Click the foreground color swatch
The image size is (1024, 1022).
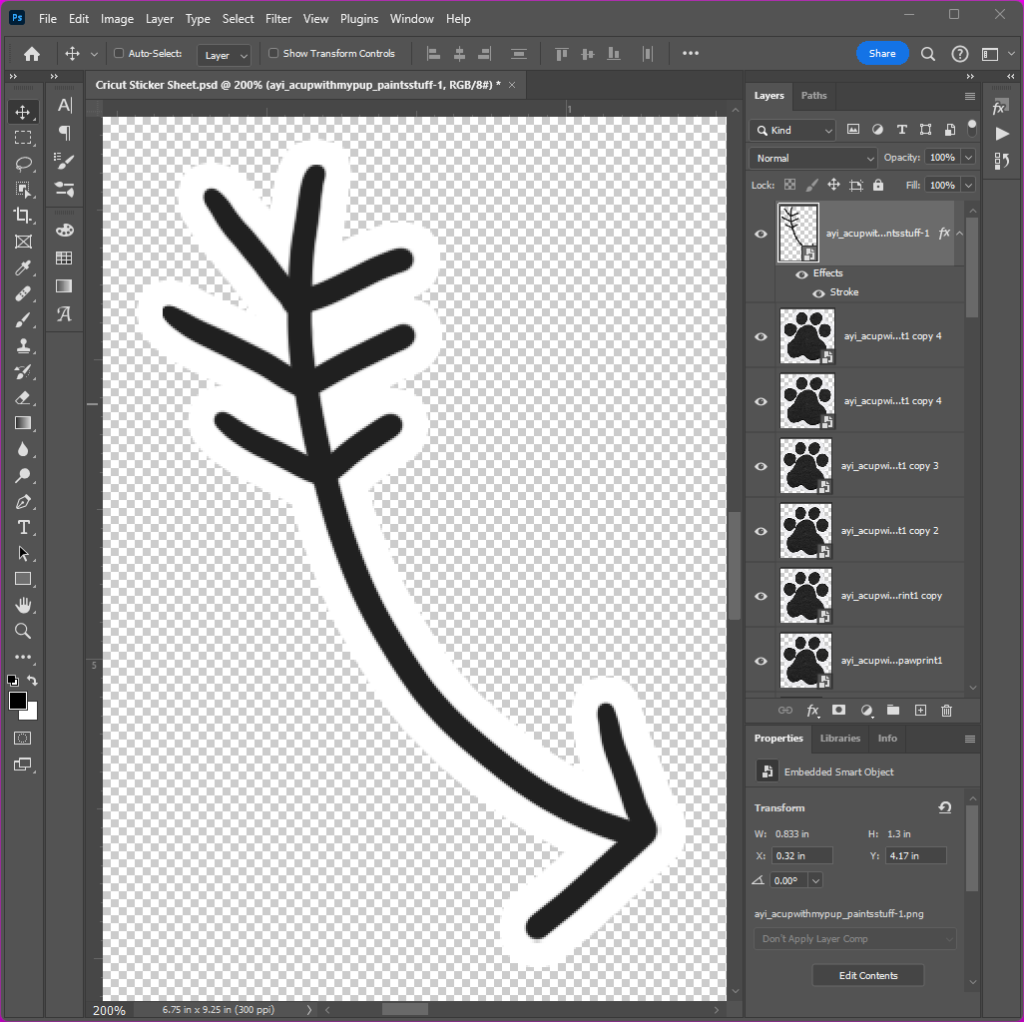[x=18, y=701]
